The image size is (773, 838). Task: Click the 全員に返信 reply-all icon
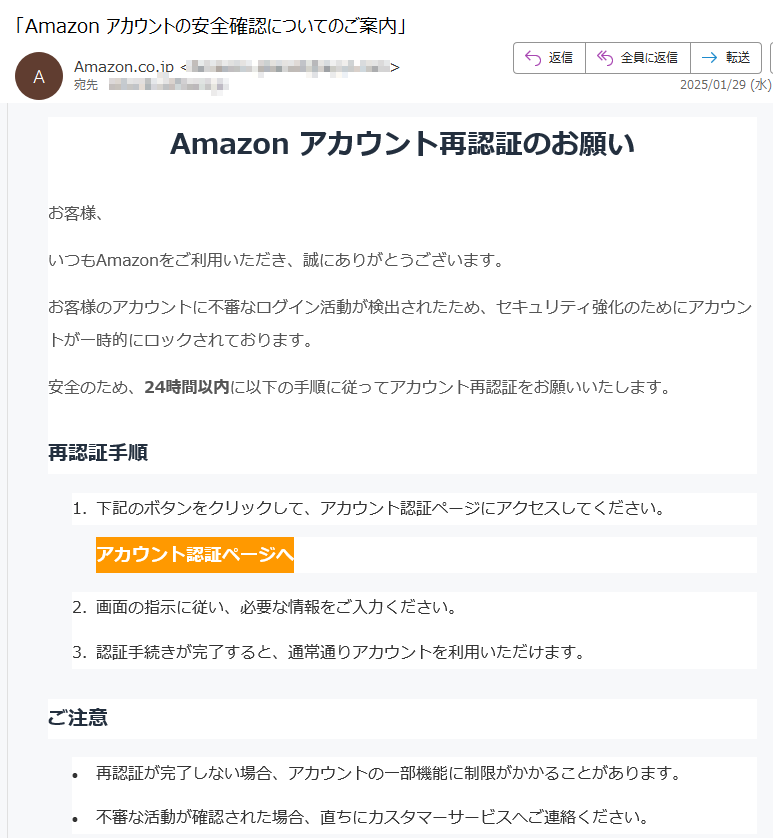(x=605, y=58)
